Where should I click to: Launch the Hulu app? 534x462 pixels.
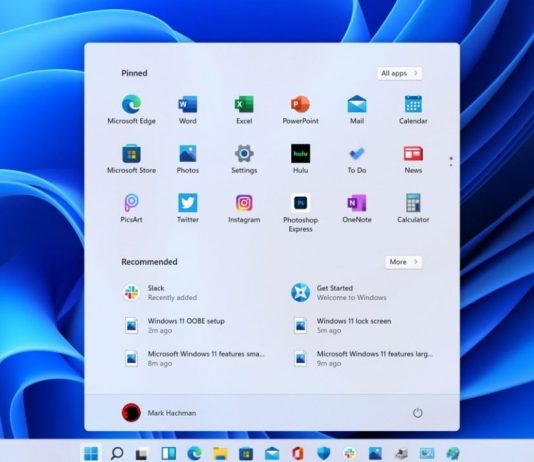coord(300,159)
